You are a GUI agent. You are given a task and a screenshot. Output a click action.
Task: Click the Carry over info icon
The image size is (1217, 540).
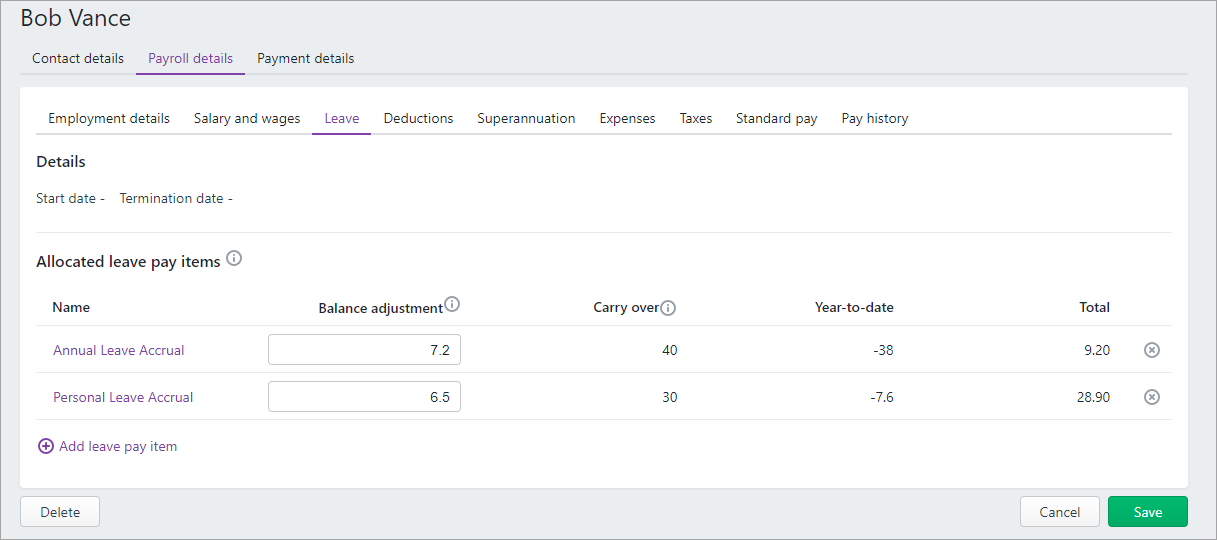668,308
